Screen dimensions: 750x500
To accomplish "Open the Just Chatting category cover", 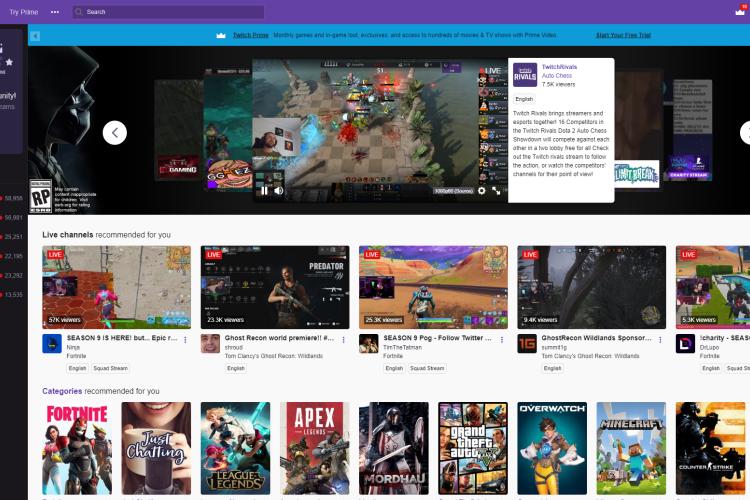I will coord(156,448).
